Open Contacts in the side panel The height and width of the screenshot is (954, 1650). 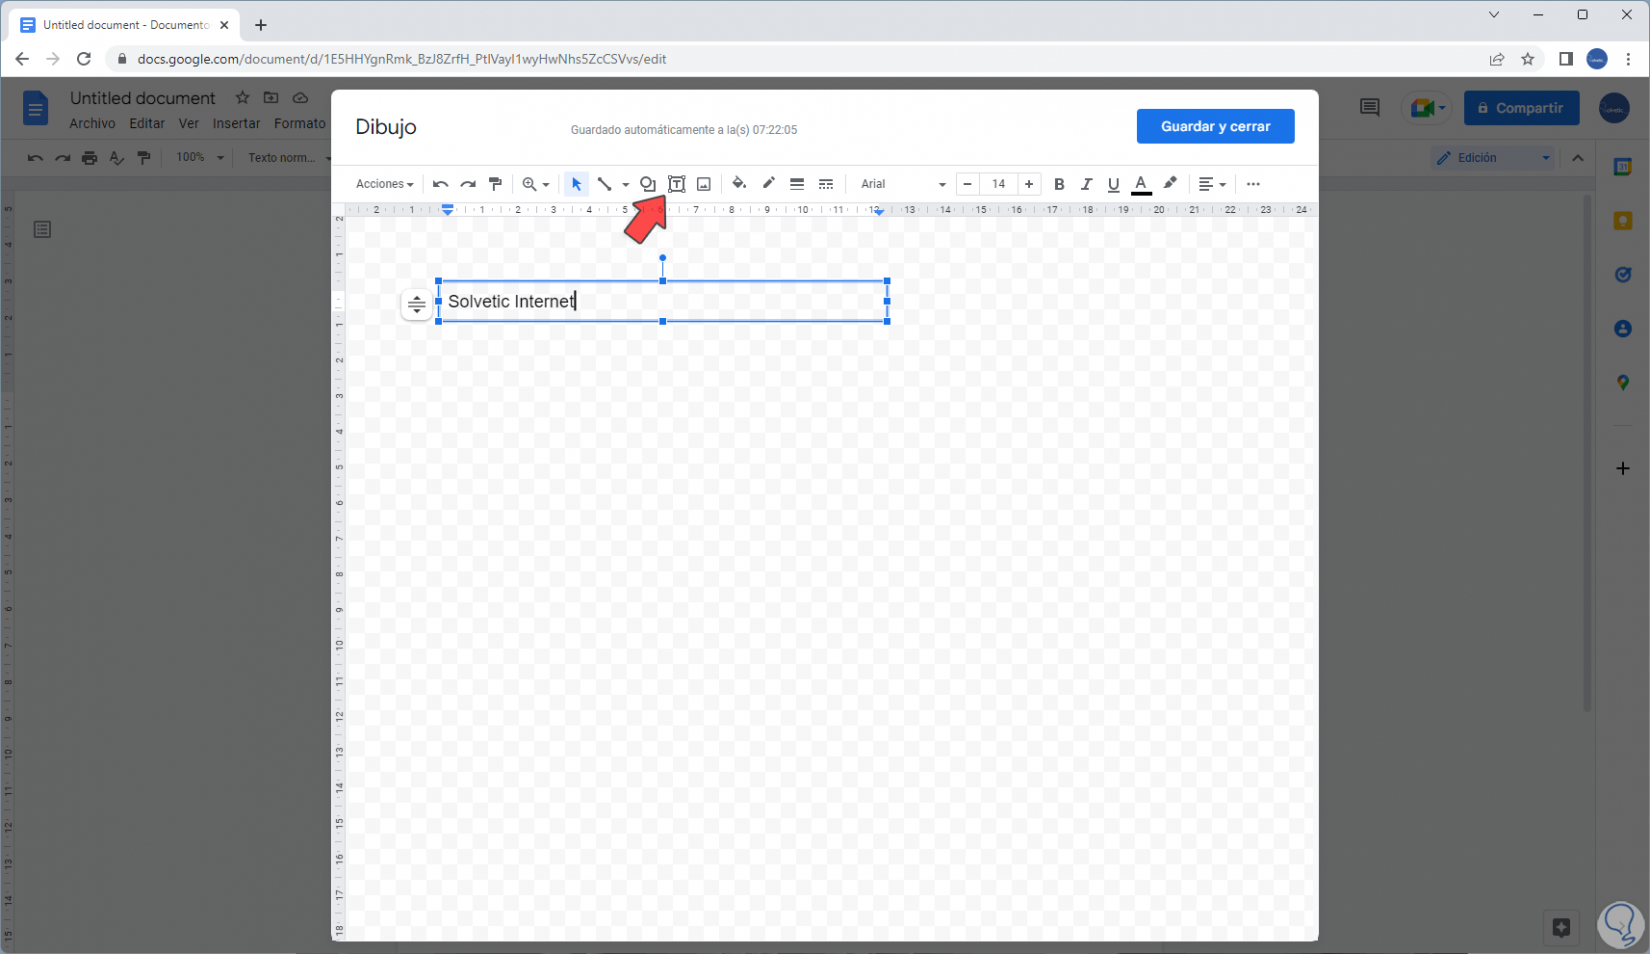1623,329
